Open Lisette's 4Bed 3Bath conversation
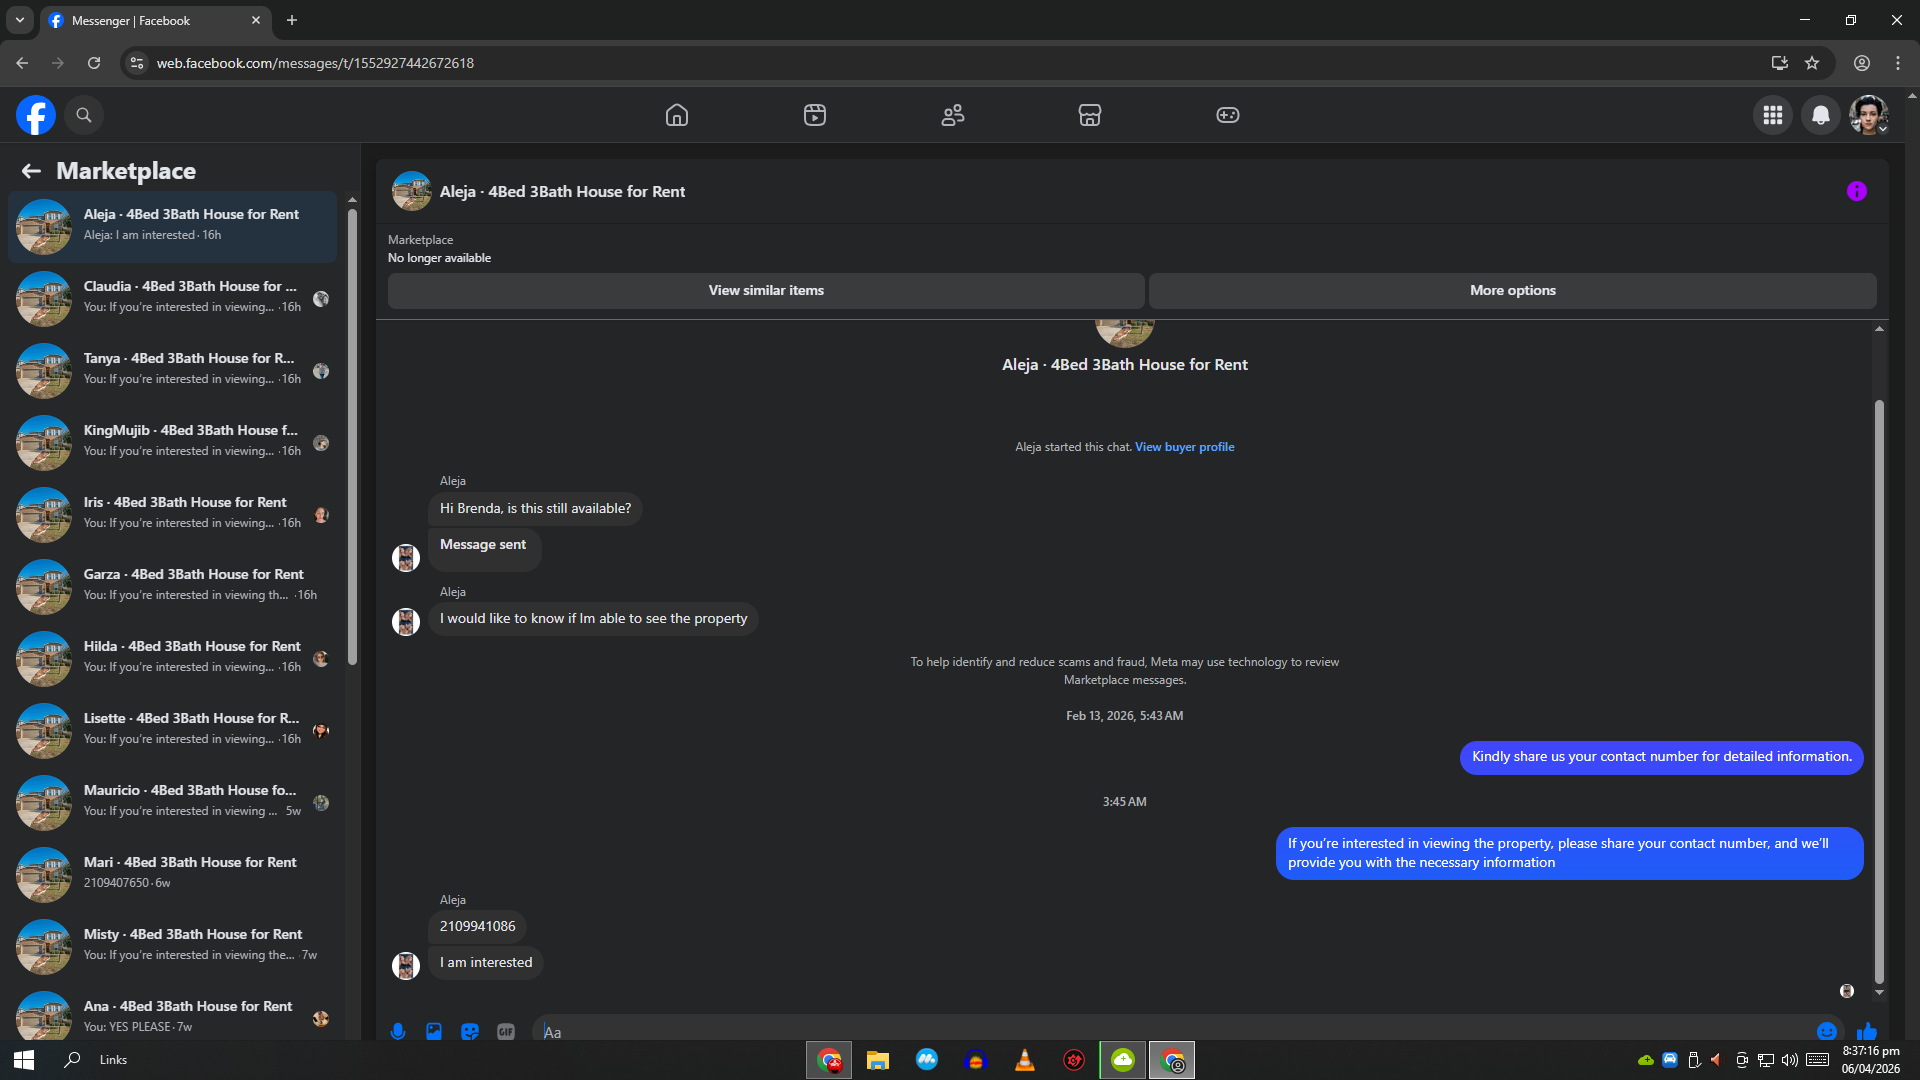This screenshot has height=1080, width=1920. 173,731
